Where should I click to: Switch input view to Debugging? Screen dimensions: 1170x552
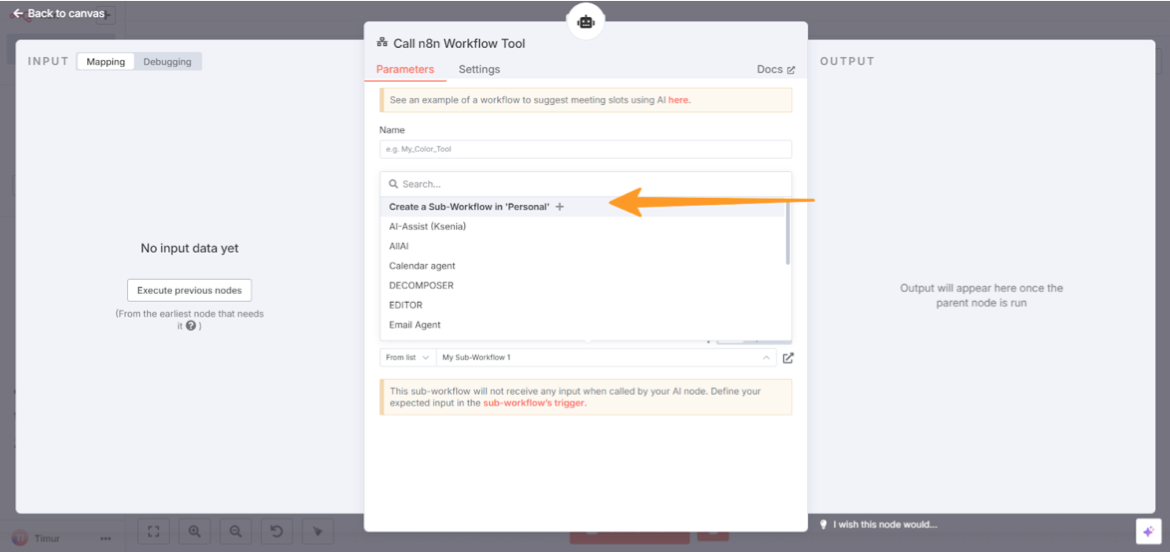tap(167, 62)
